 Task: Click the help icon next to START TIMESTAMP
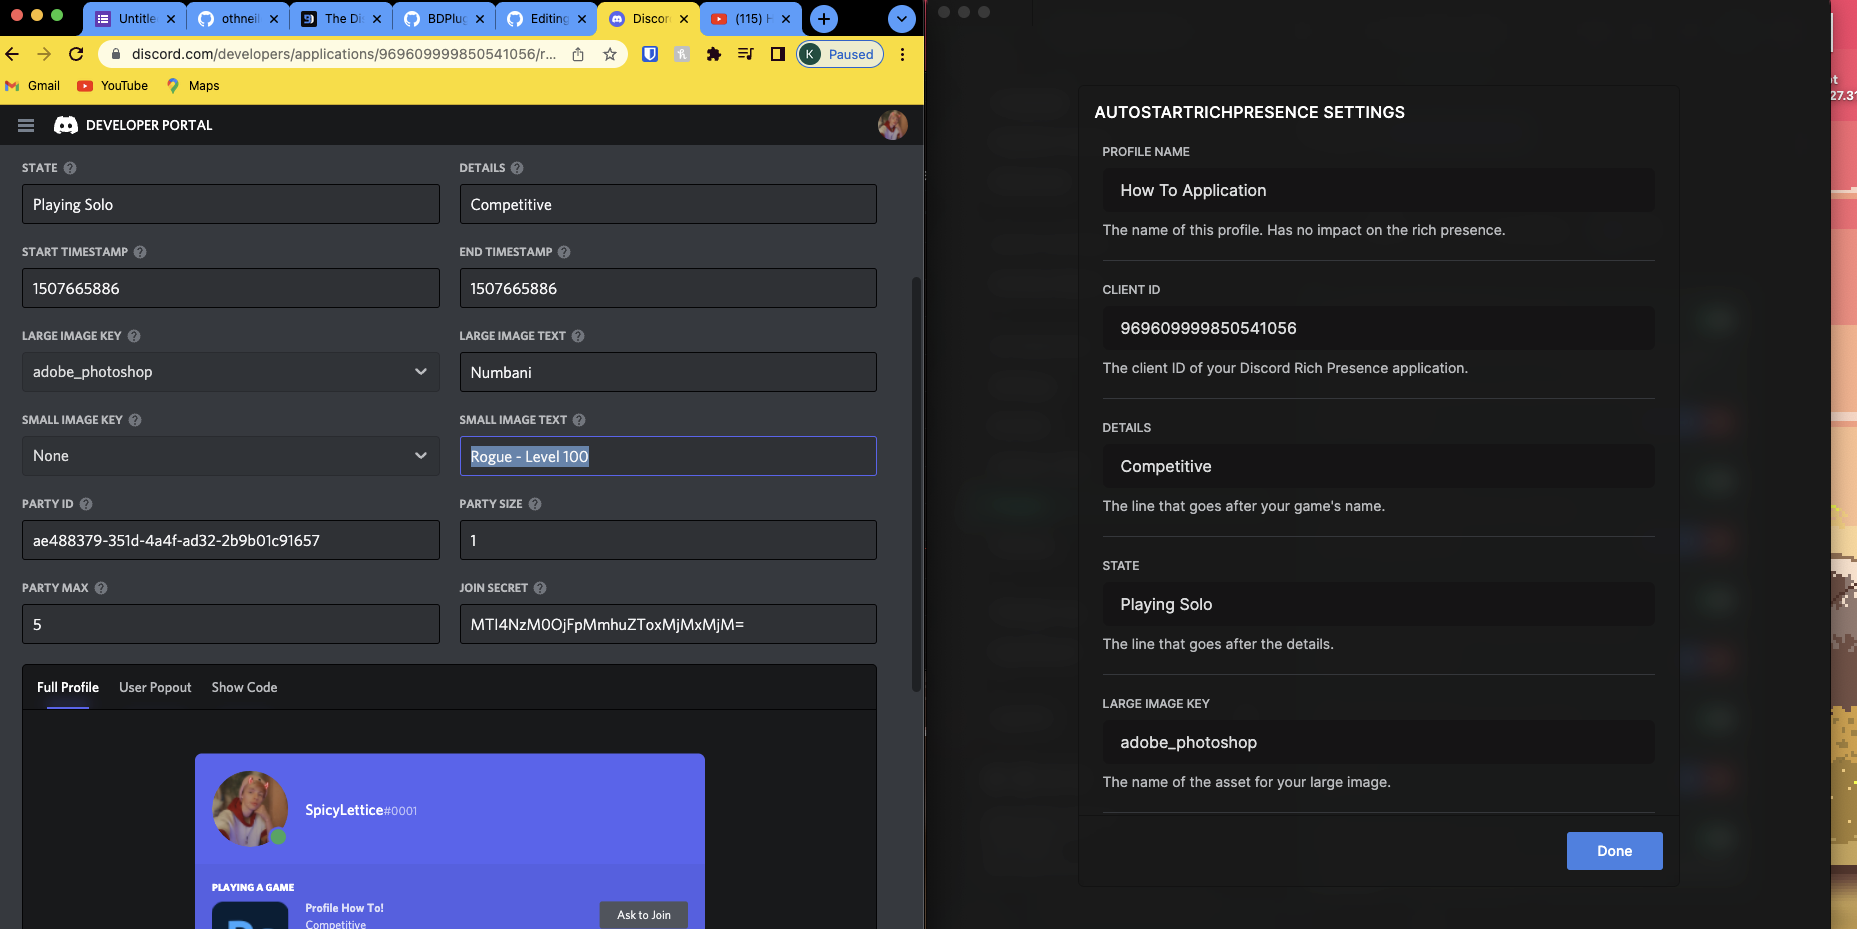point(139,252)
